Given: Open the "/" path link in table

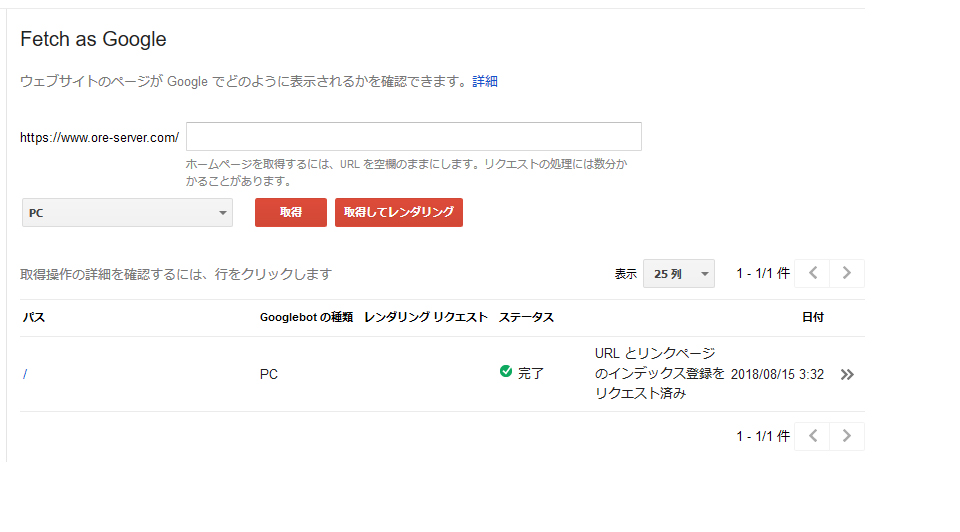Looking at the screenshot, I should point(24,374).
